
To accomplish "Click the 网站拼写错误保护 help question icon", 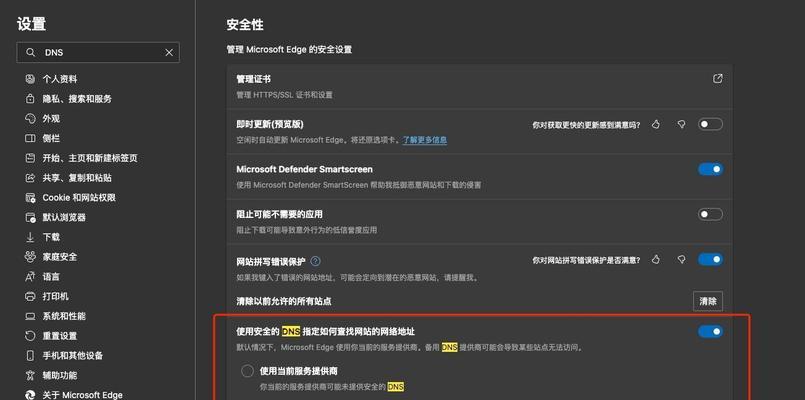I will click(316, 261).
